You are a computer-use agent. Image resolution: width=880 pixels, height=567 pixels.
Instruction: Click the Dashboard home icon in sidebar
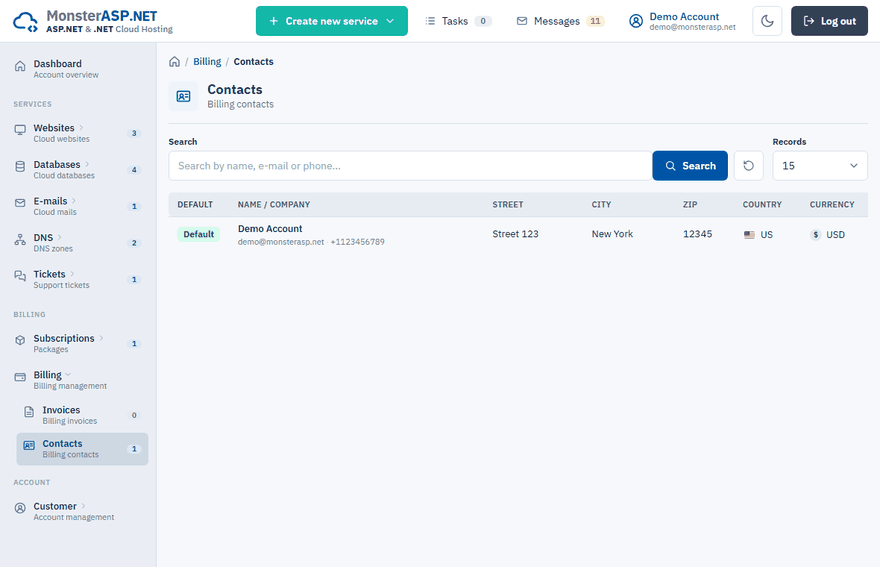click(20, 66)
